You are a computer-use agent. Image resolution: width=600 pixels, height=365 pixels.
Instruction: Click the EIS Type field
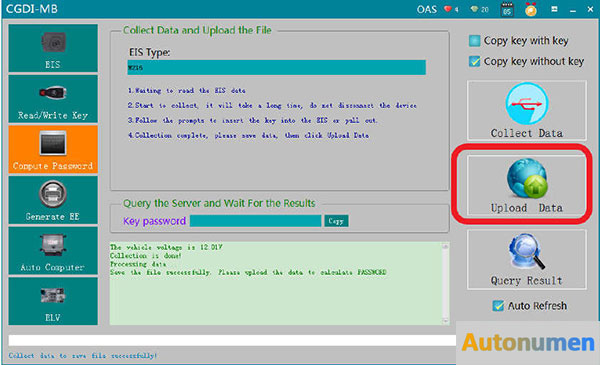276,67
